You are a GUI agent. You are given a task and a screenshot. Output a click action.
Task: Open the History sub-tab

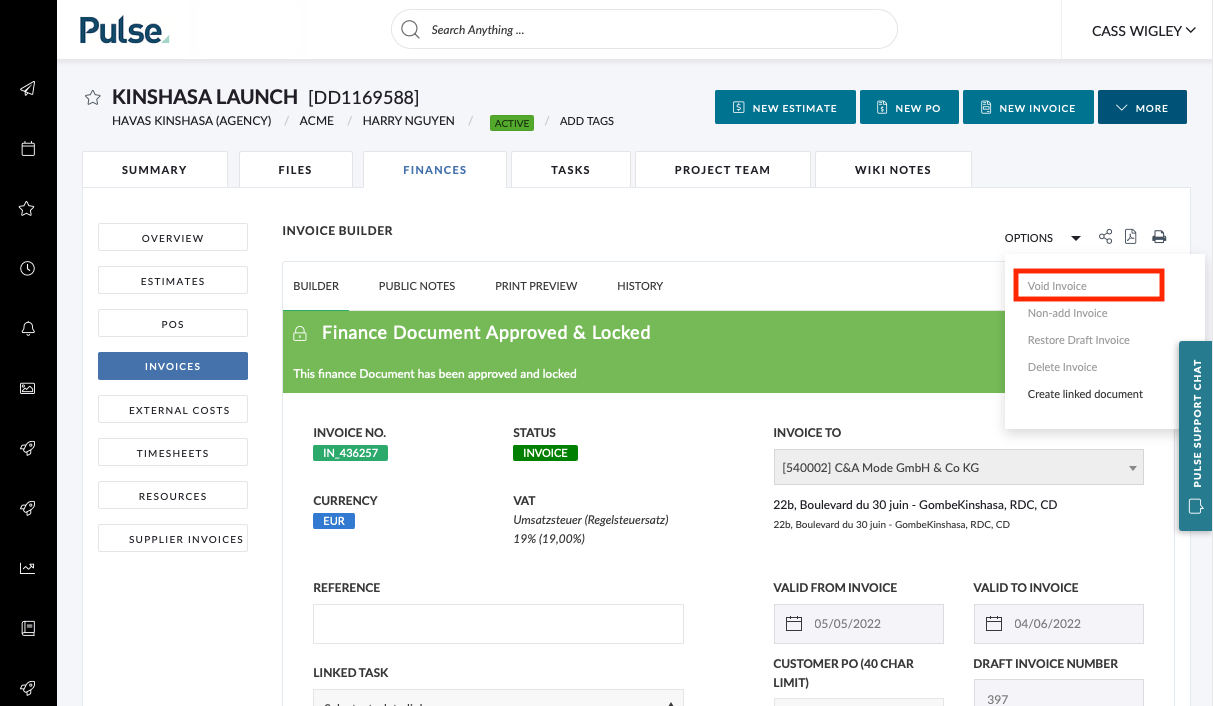640,286
